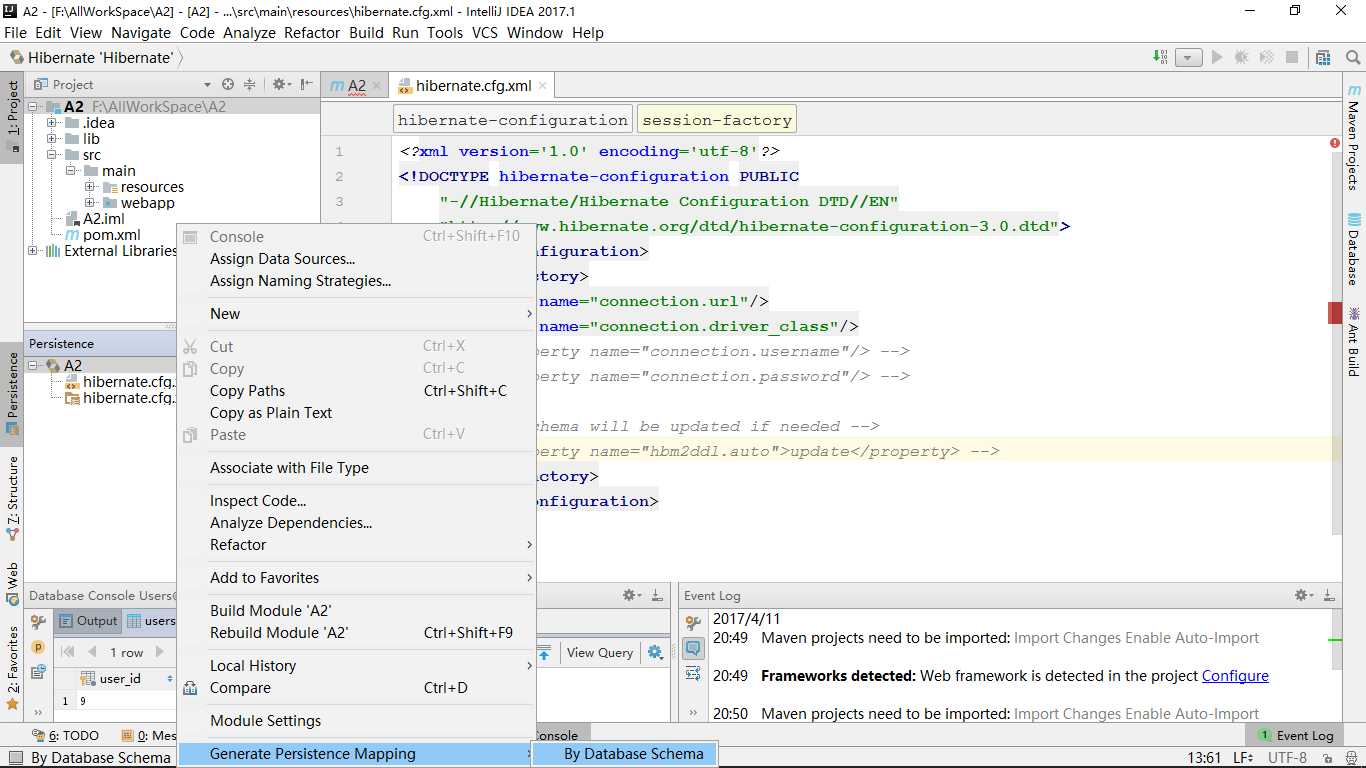Click the Event Log button in the status bar
The height and width of the screenshot is (768, 1366).
tap(1296, 736)
